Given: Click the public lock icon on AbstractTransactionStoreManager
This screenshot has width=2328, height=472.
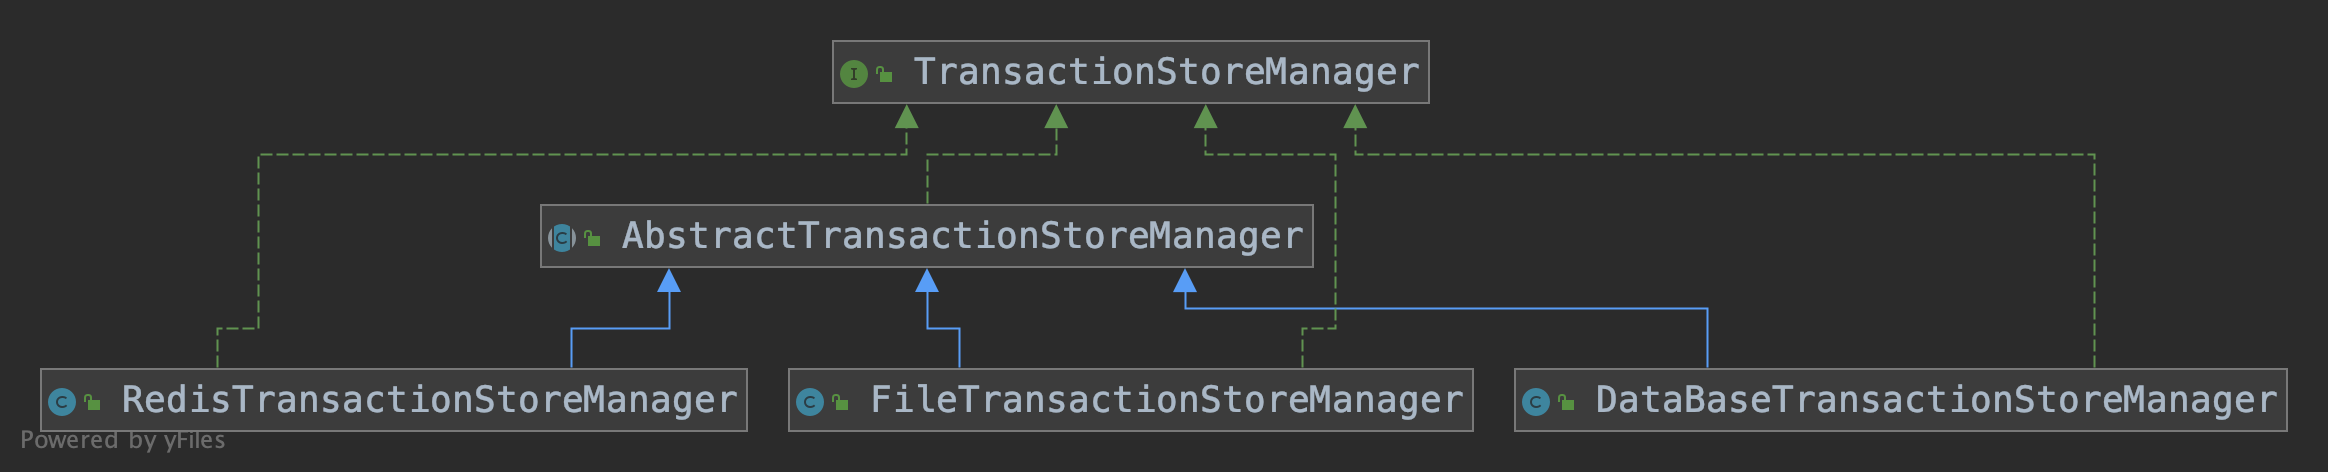Looking at the screenshot, I should coord(592,238).
